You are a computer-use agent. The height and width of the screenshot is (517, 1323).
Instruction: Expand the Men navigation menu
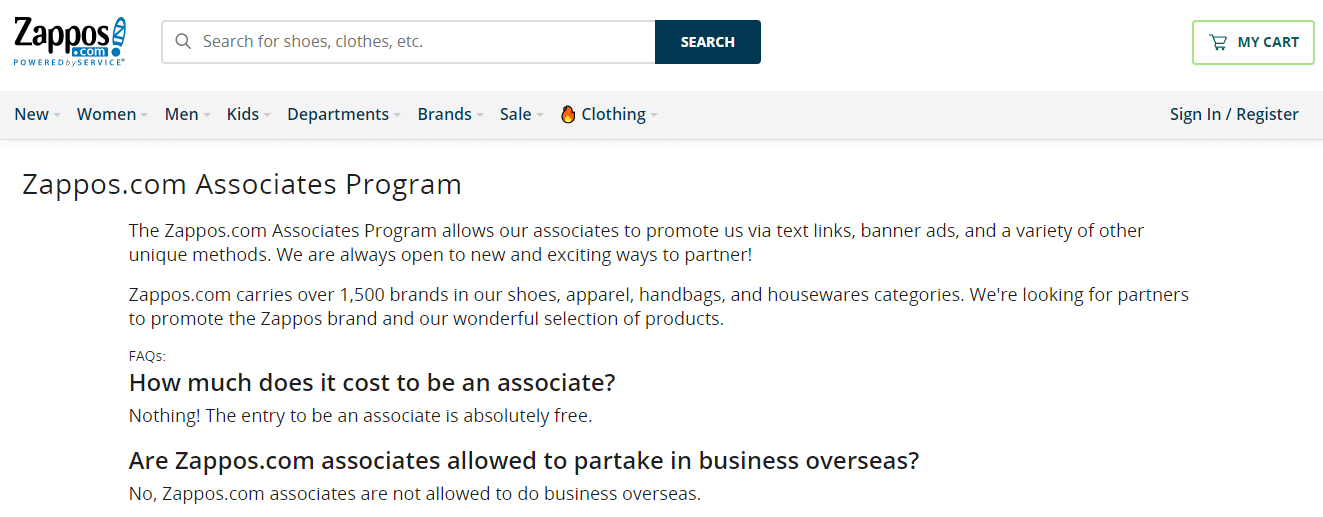pos(181,114)
